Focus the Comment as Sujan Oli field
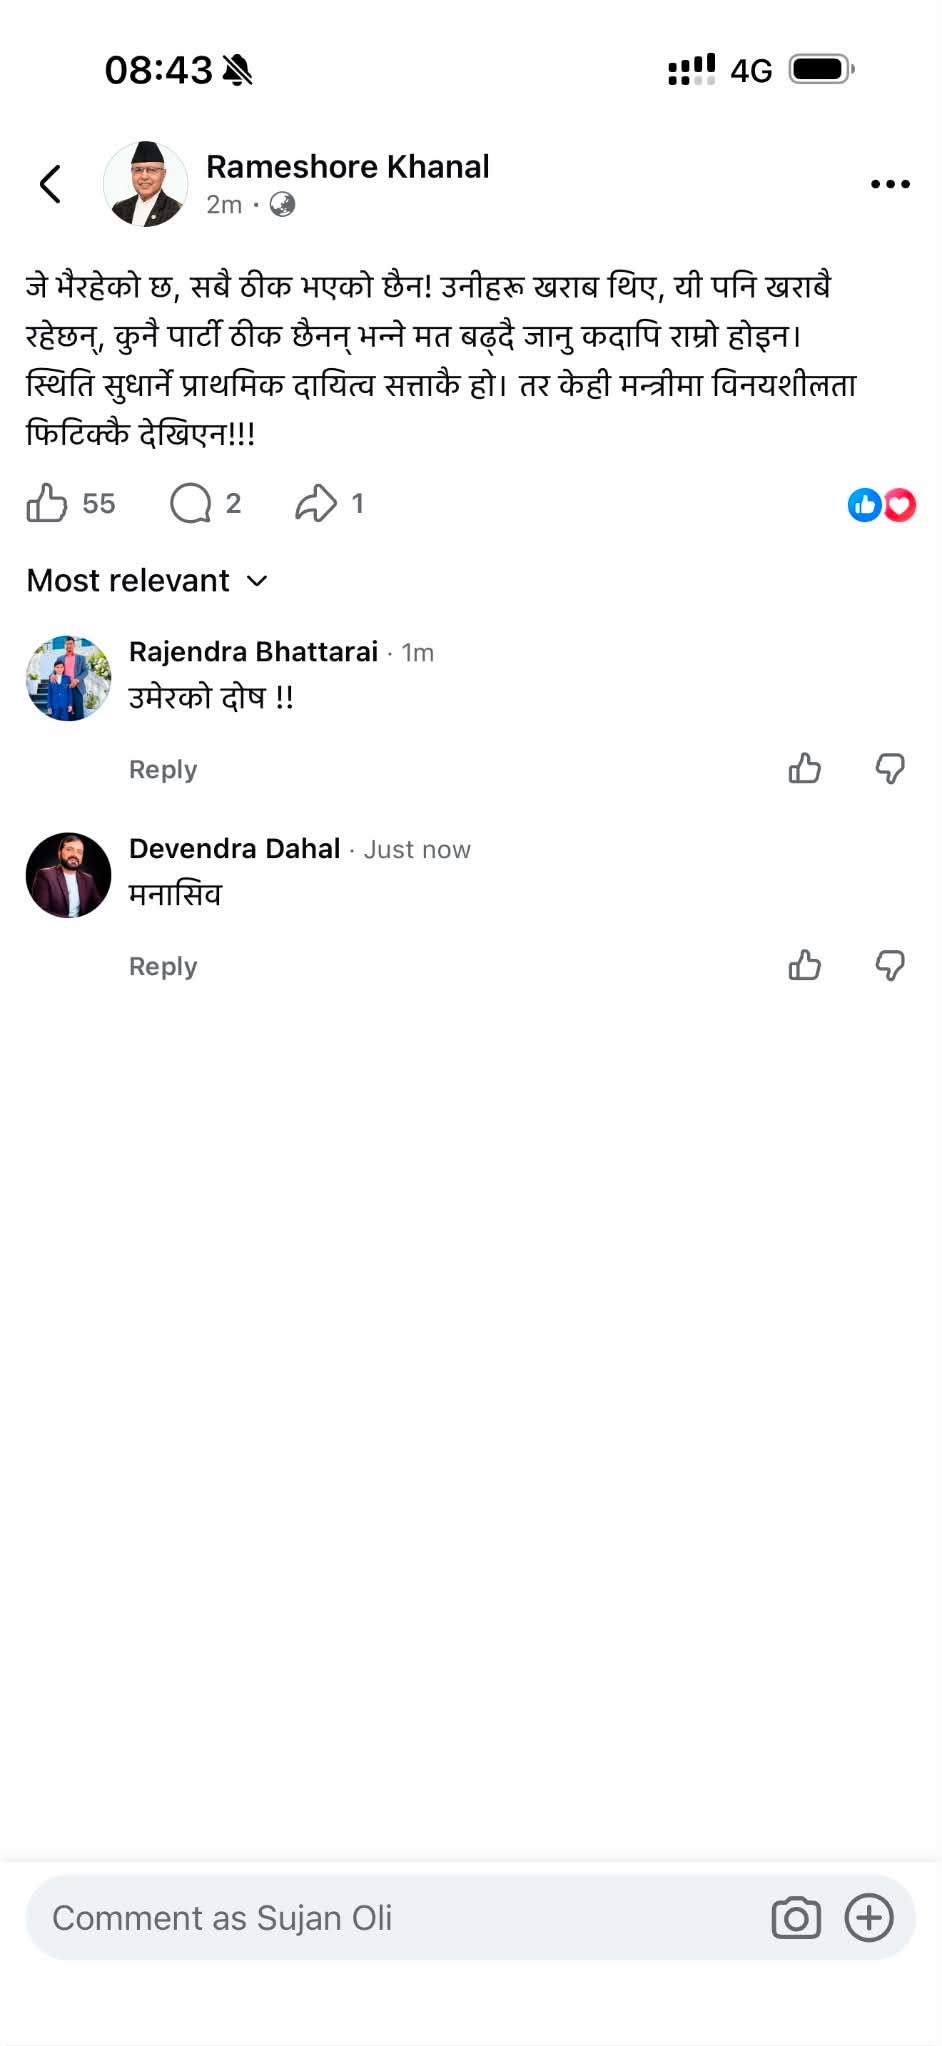 coord(400,1918)
